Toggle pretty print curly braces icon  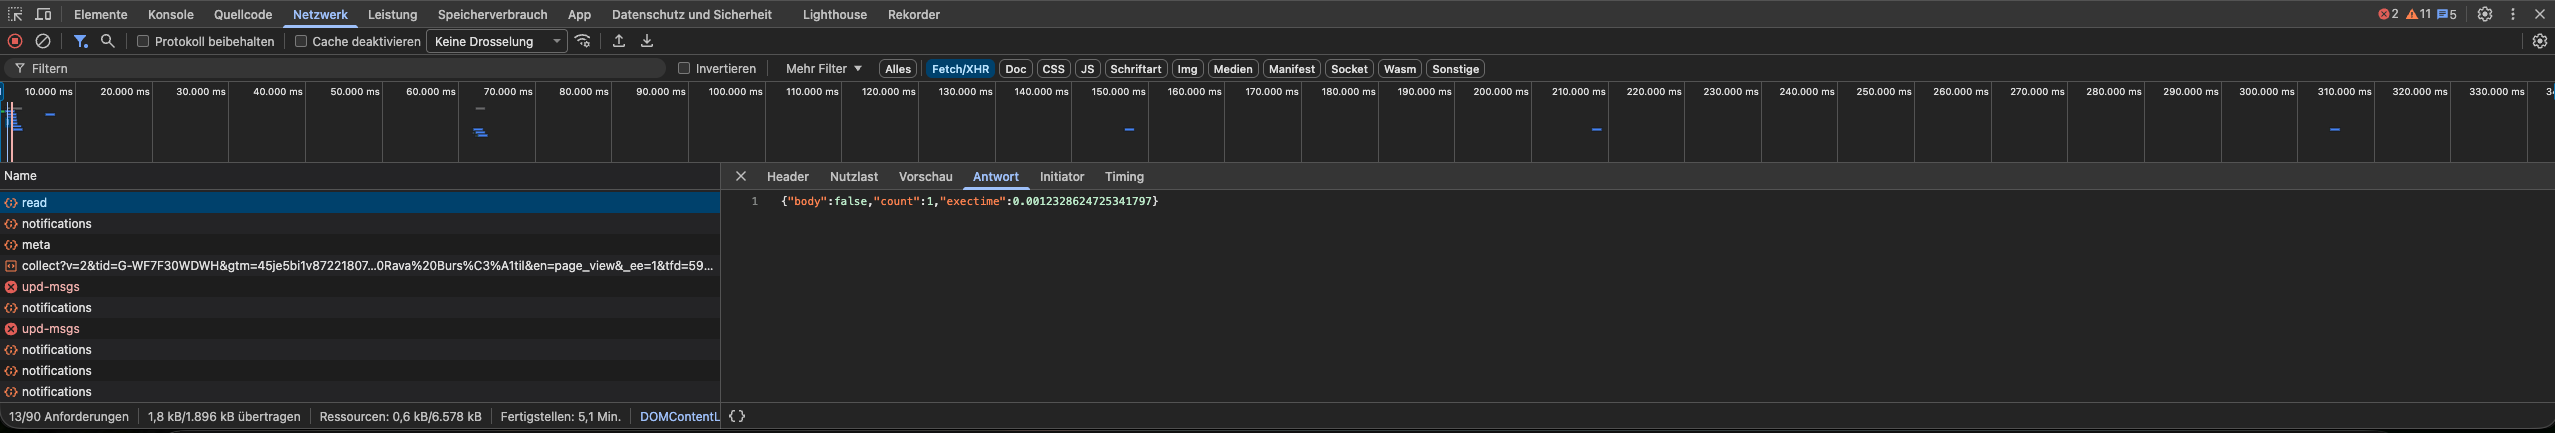pos(737,416)
